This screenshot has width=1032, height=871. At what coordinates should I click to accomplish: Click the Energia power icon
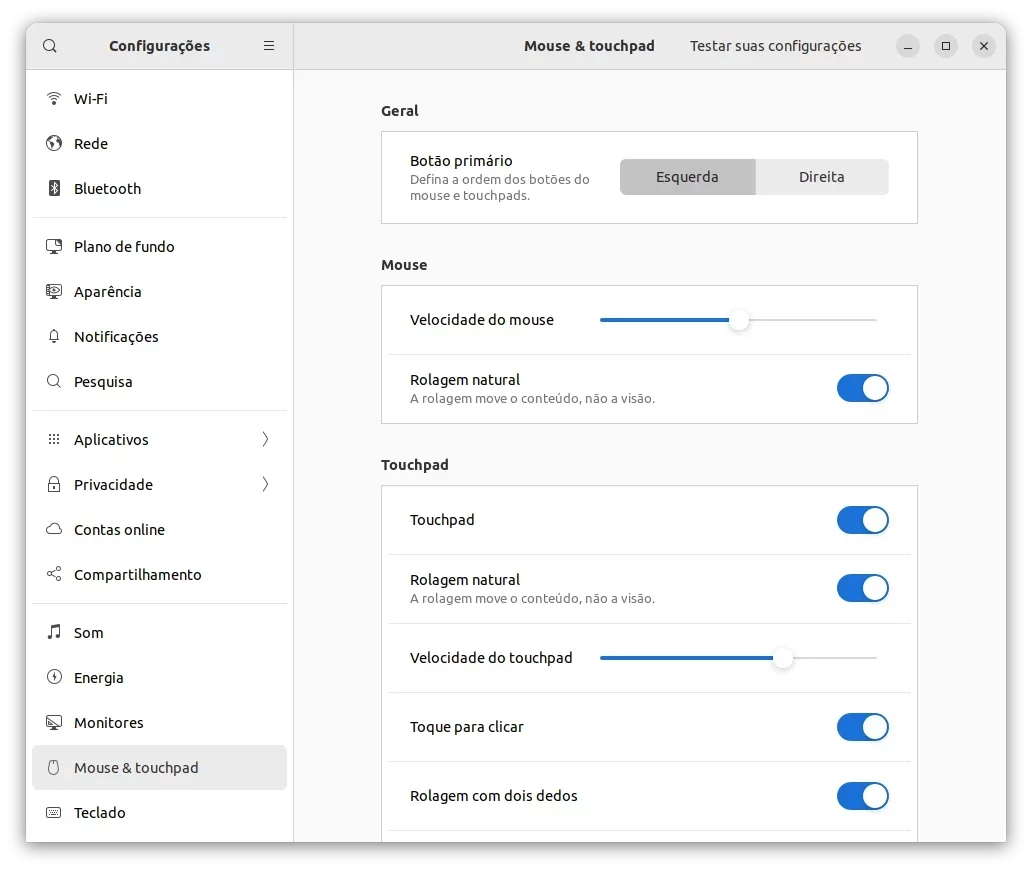coord(54,677)
